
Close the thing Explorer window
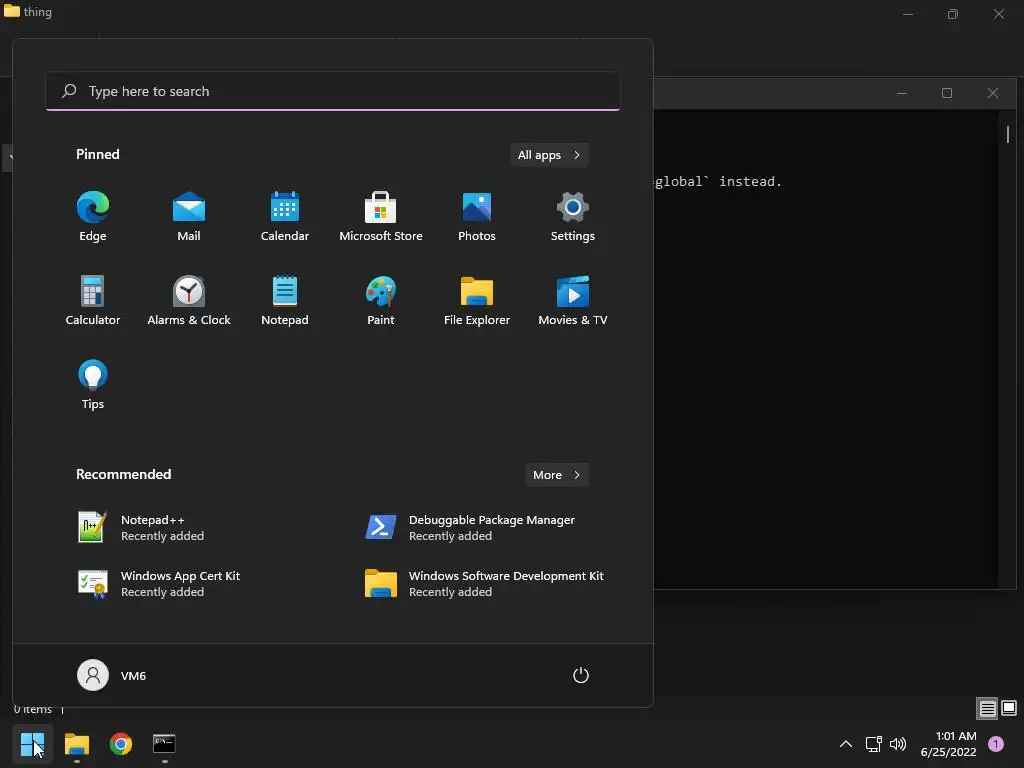pos(999,14)
